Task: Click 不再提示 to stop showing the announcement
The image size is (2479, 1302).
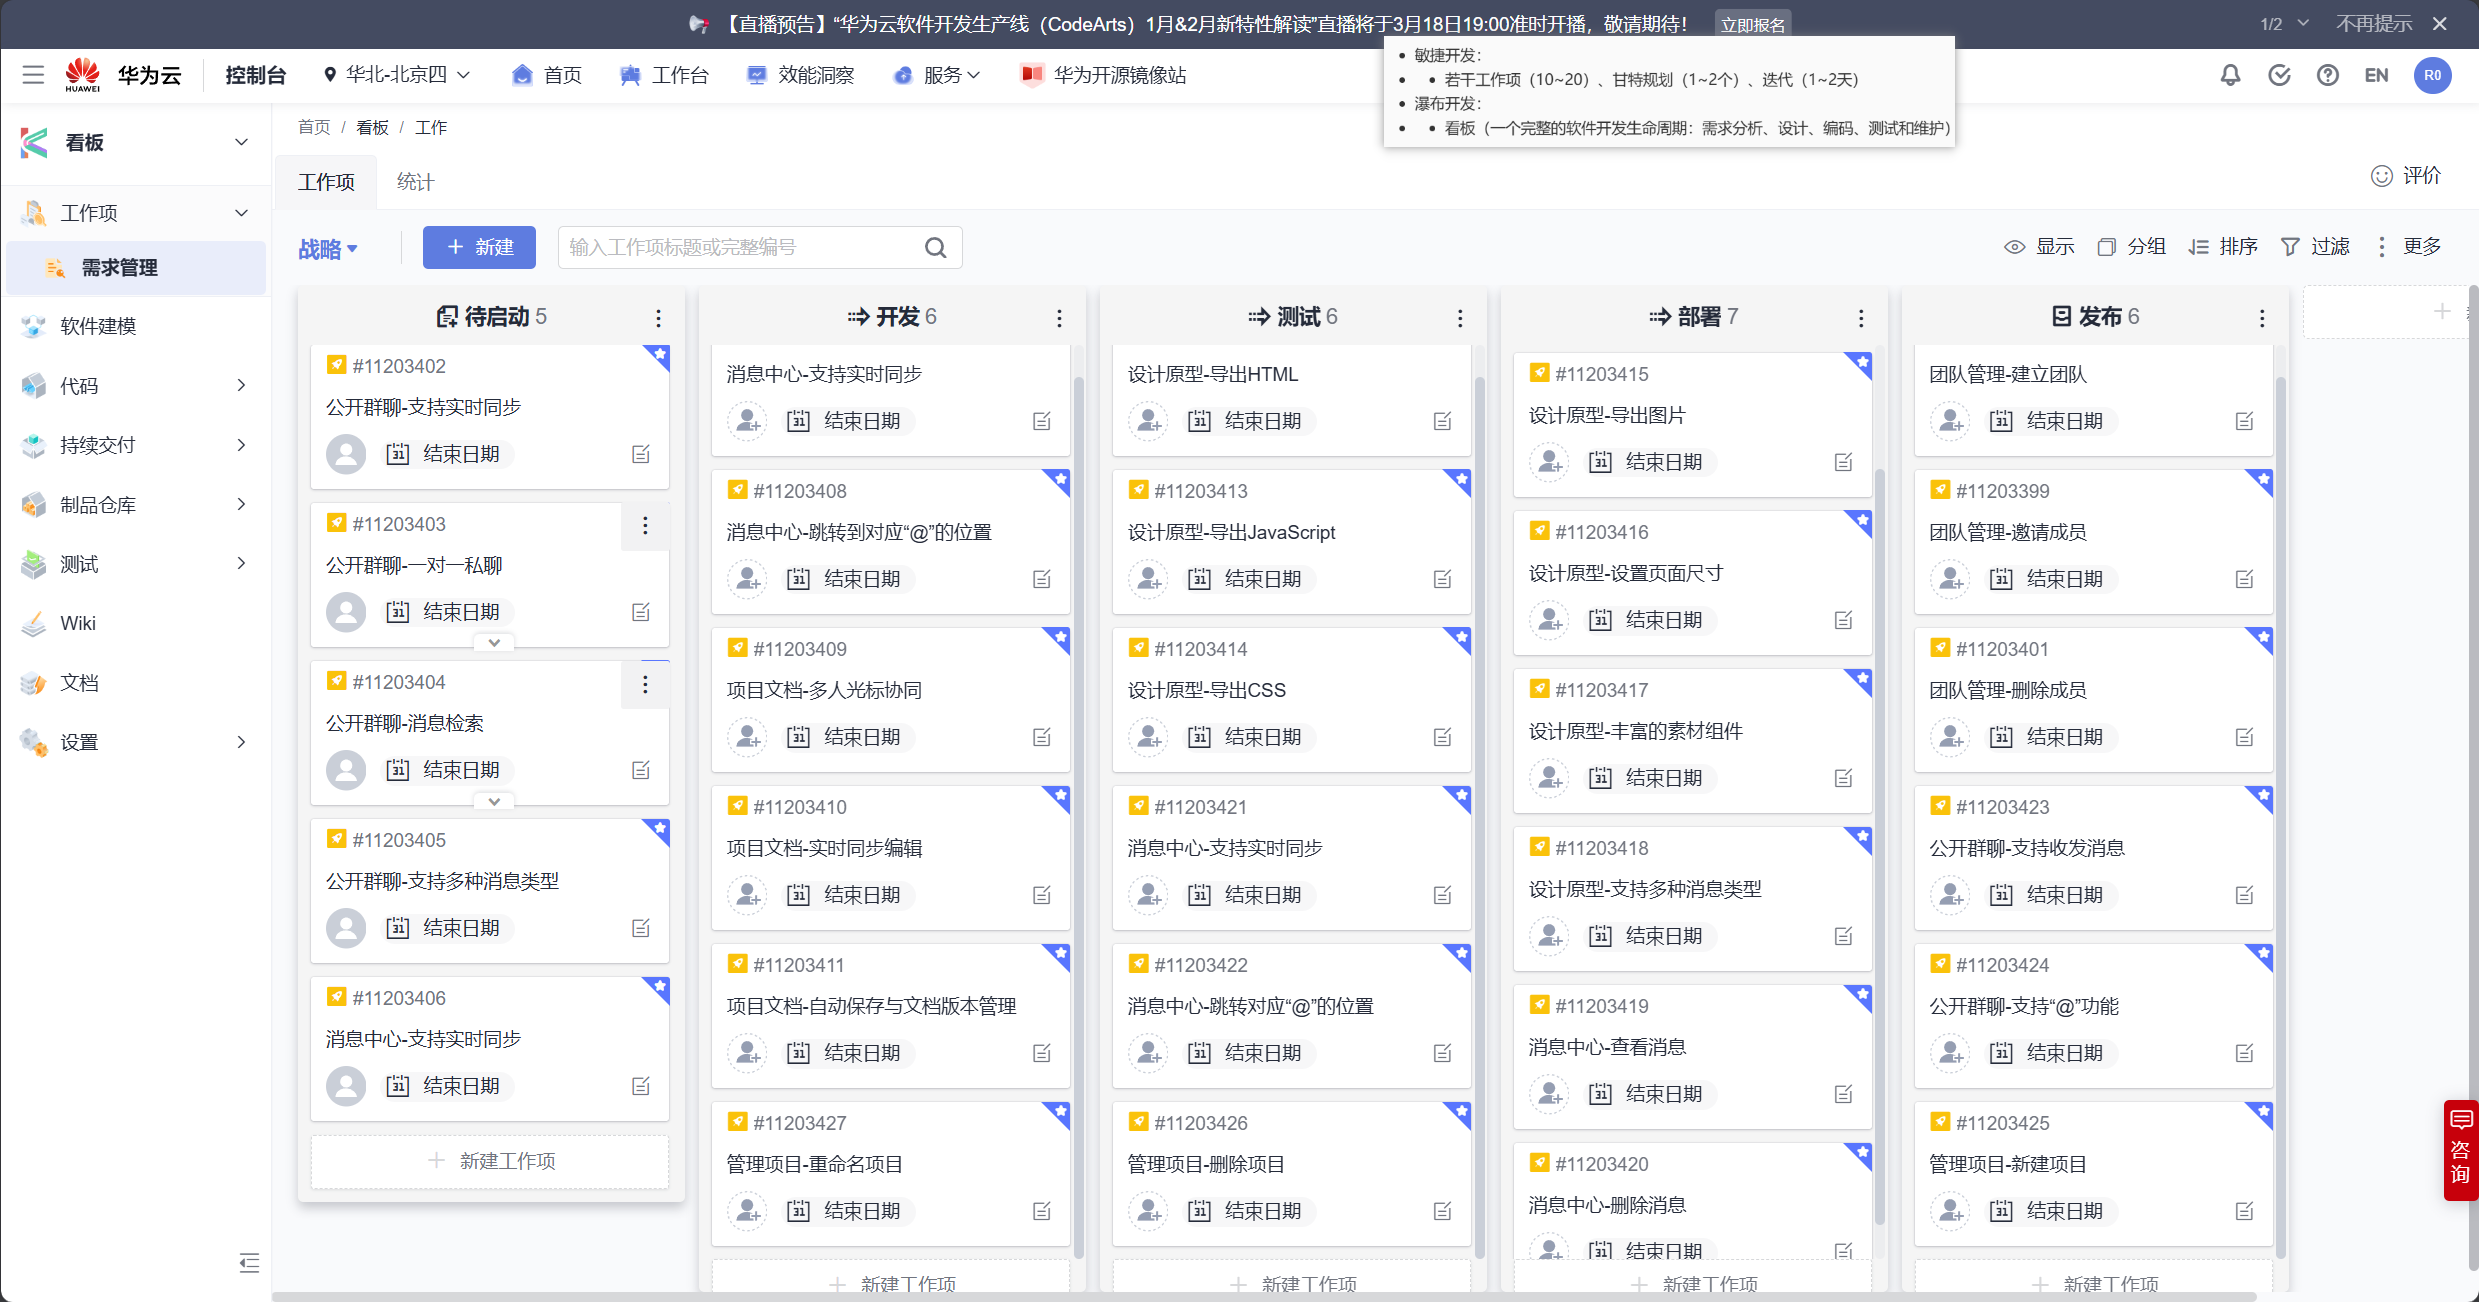Action: click(x=2375, y=22)
